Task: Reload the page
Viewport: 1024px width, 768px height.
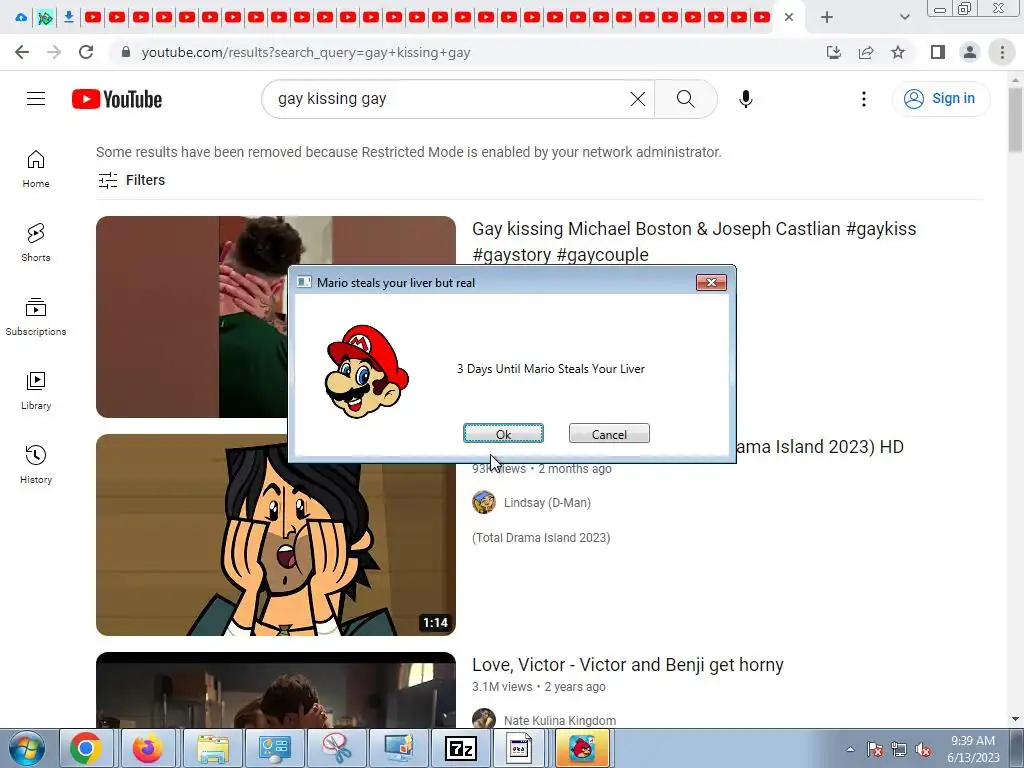Action: (x=86, y=52)
